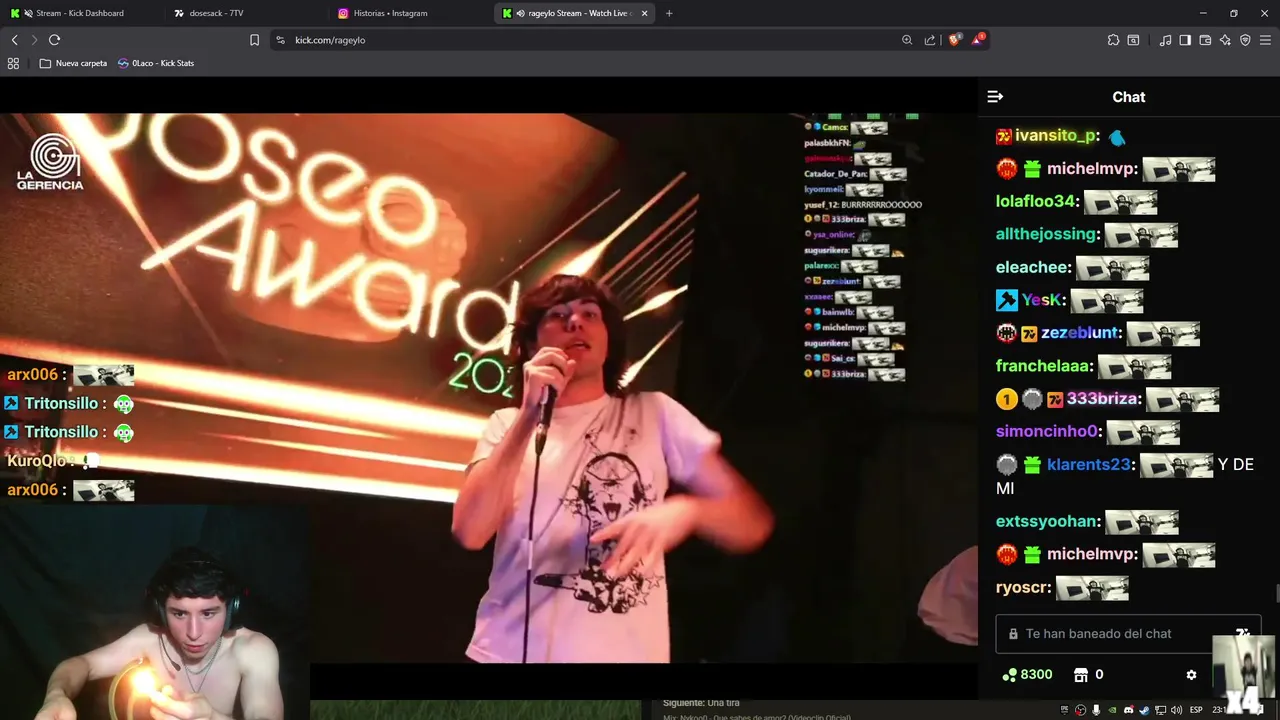Open the 0Laco - Kick Stats bookmark

[x=156, y=63]
